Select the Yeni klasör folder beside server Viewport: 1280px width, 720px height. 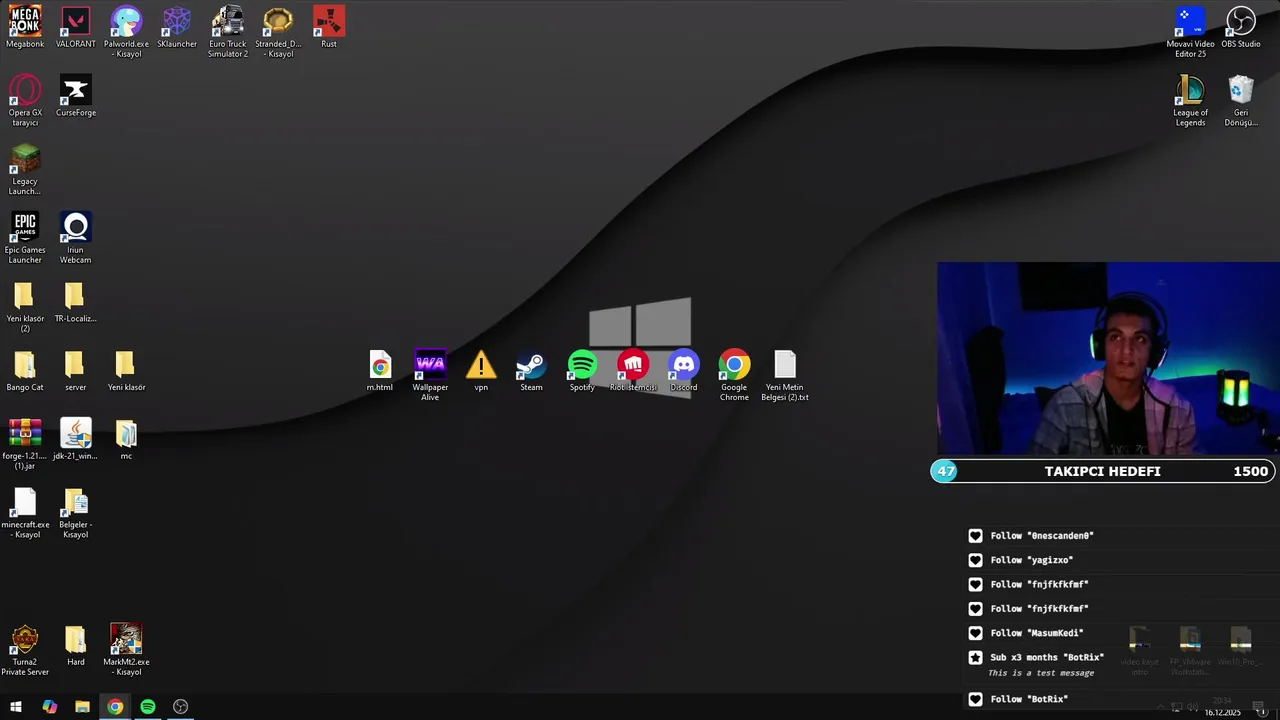point(126,371)
